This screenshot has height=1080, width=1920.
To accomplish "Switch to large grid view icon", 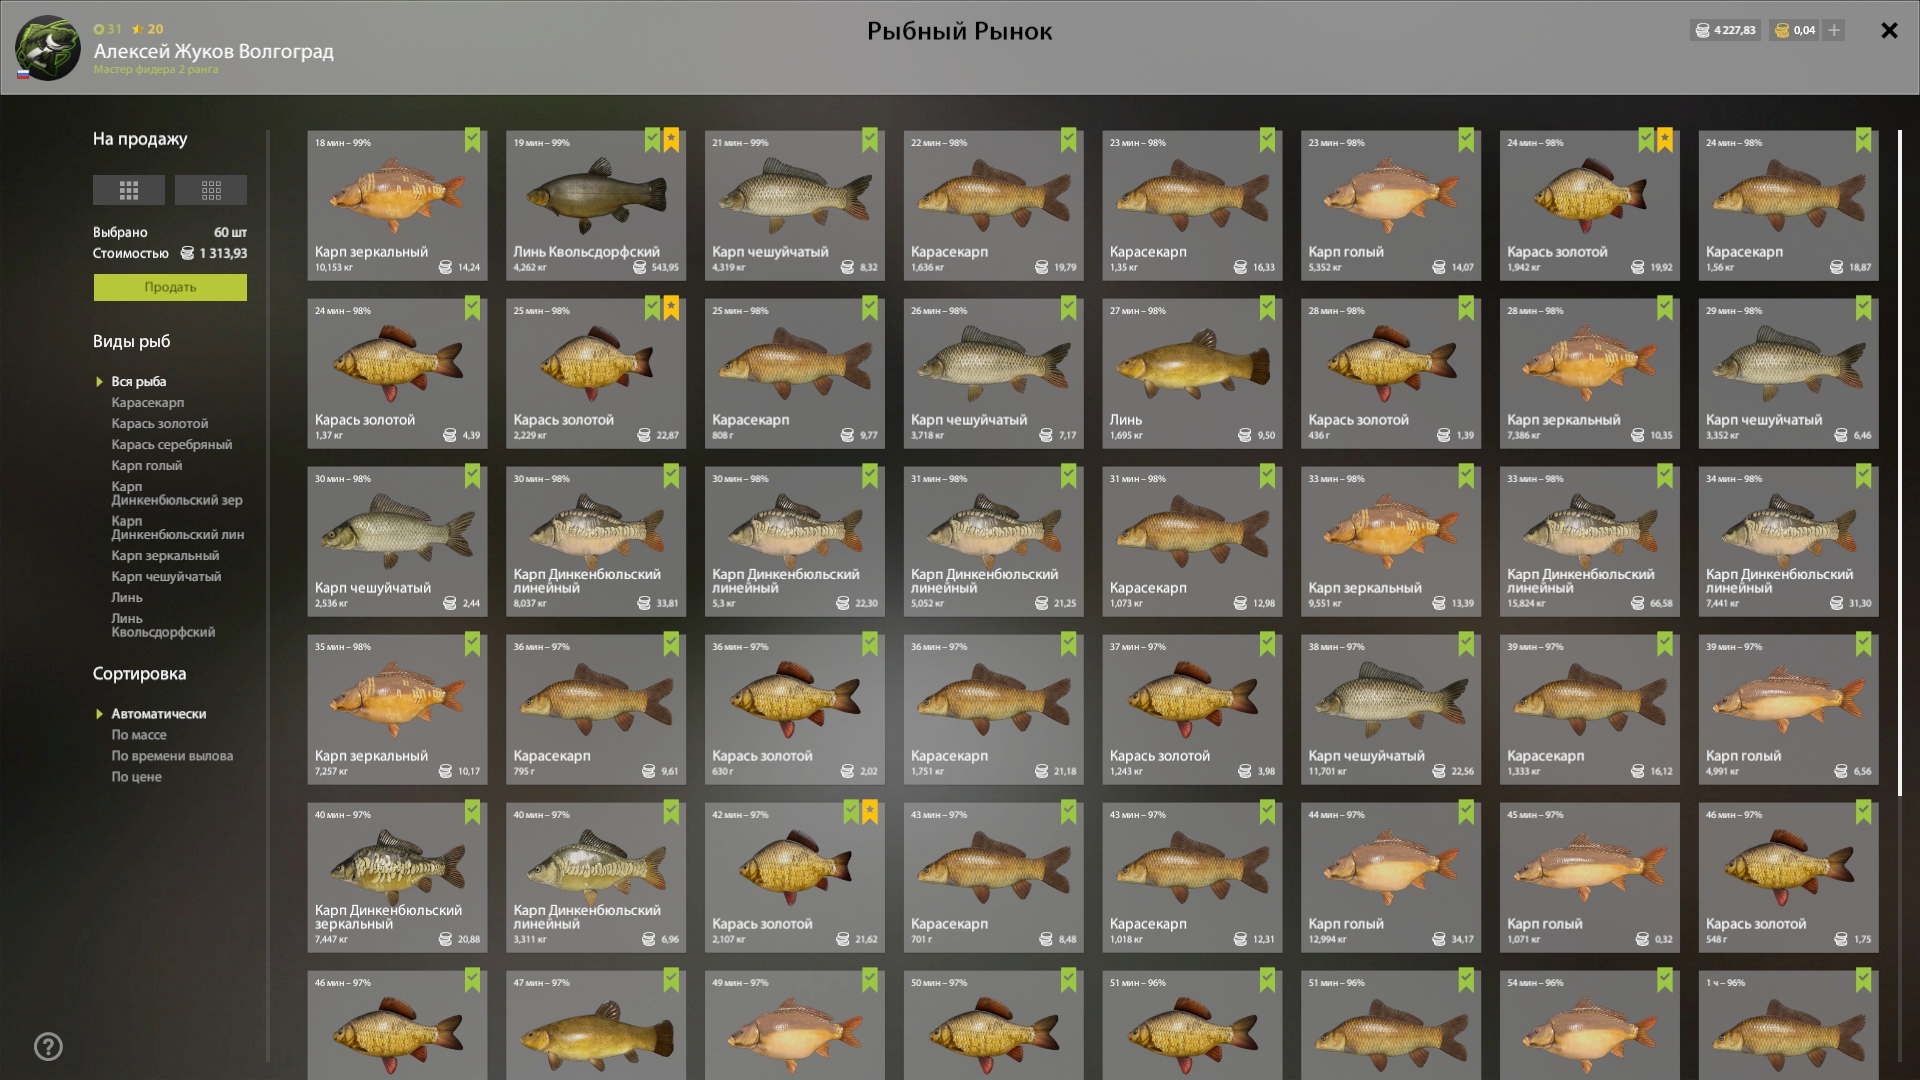I will (128, 190).
